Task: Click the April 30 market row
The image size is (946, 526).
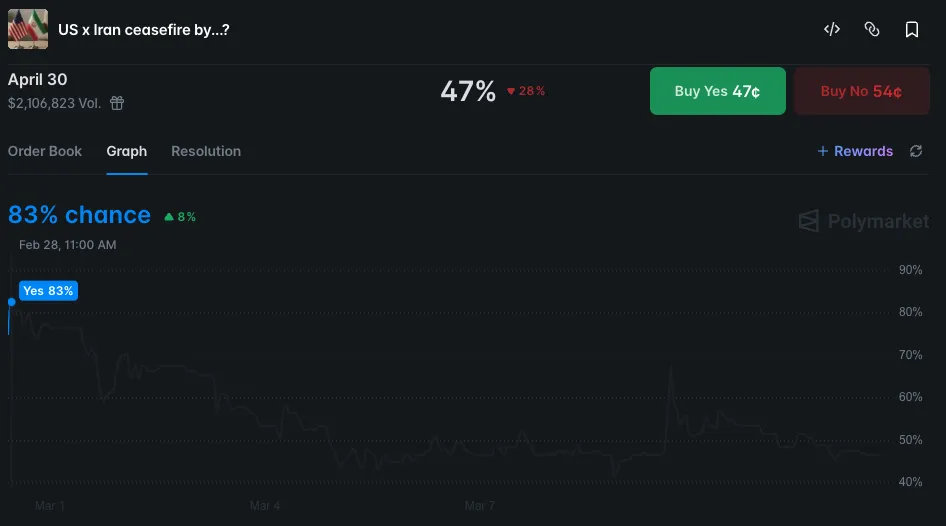Action: click(38, 80)
